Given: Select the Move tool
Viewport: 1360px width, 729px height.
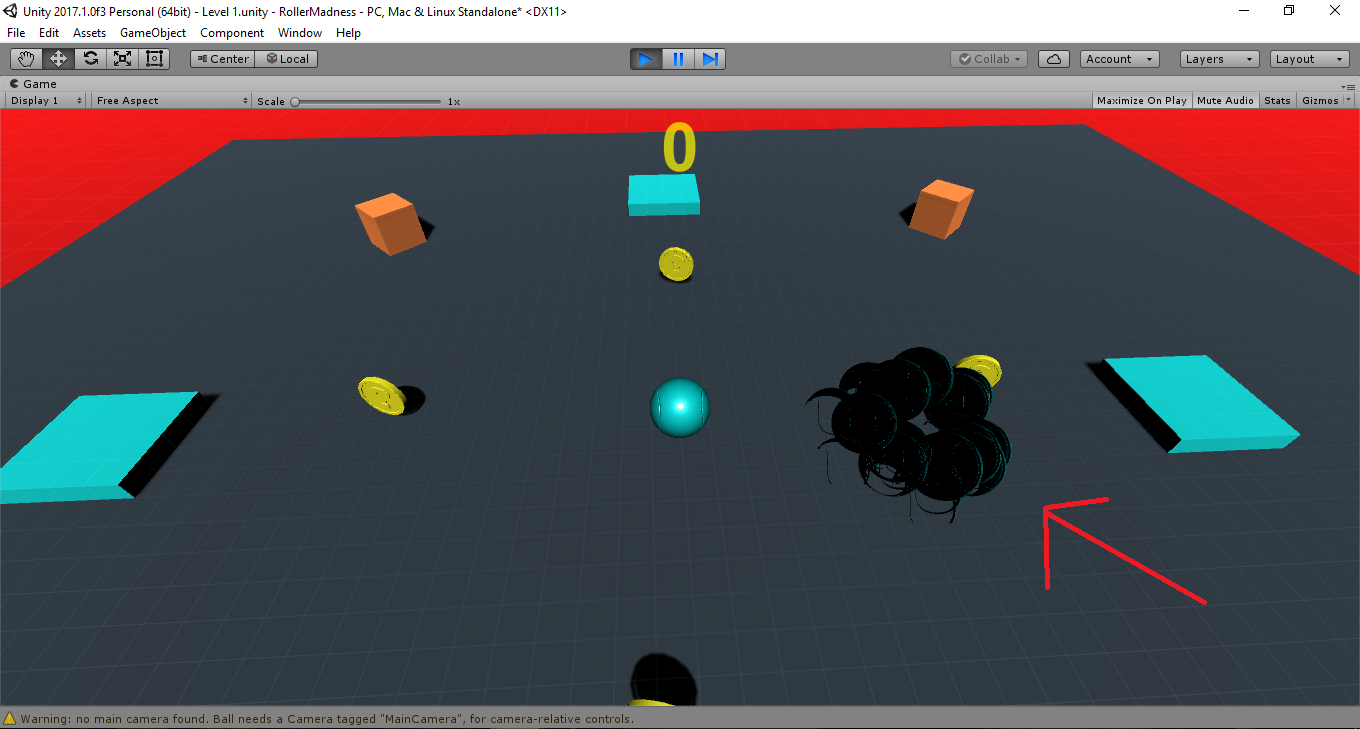Looking at the screenshot, I should pyautogui.click(x=58, y=59).
